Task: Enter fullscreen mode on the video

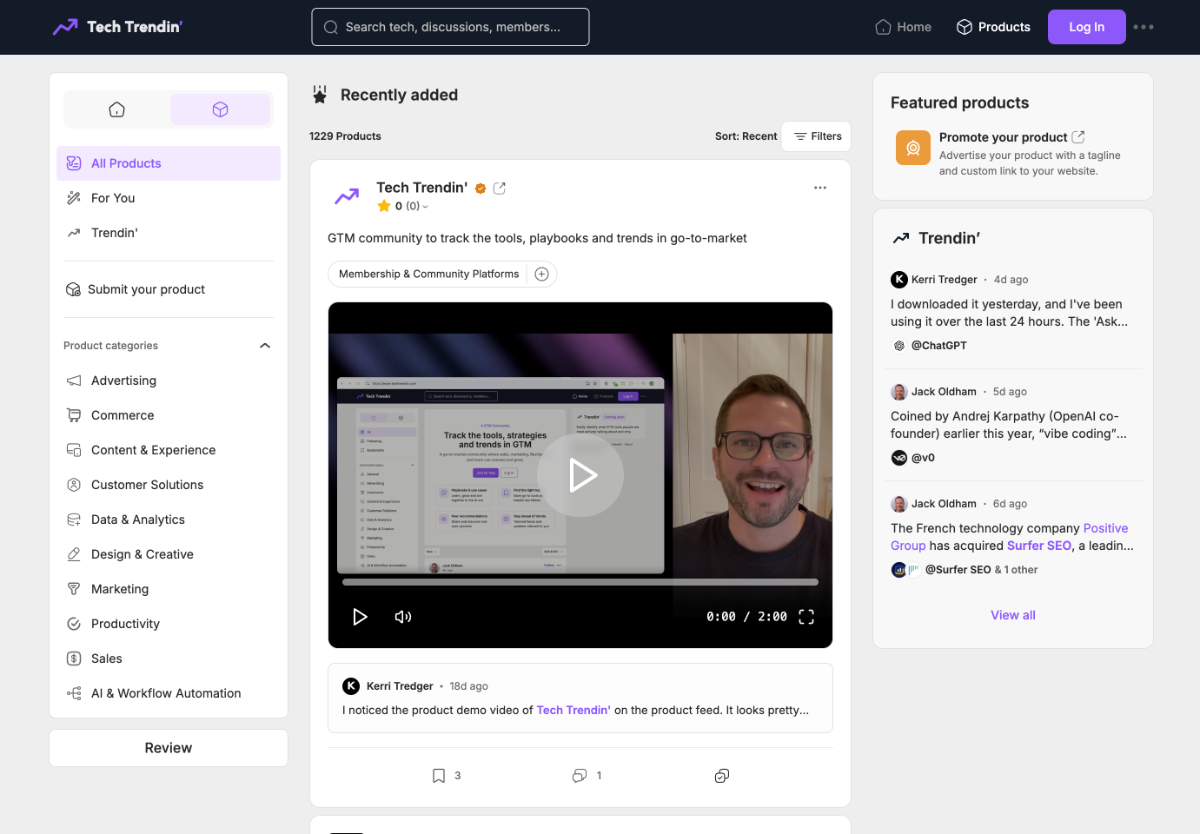Action: click(x=806, y=617)
